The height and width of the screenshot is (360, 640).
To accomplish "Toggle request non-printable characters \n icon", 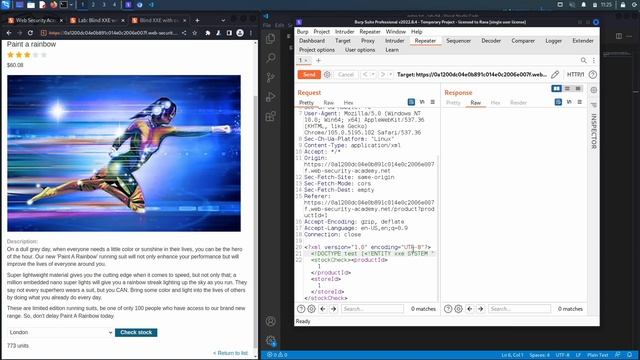I will (422, 102).
